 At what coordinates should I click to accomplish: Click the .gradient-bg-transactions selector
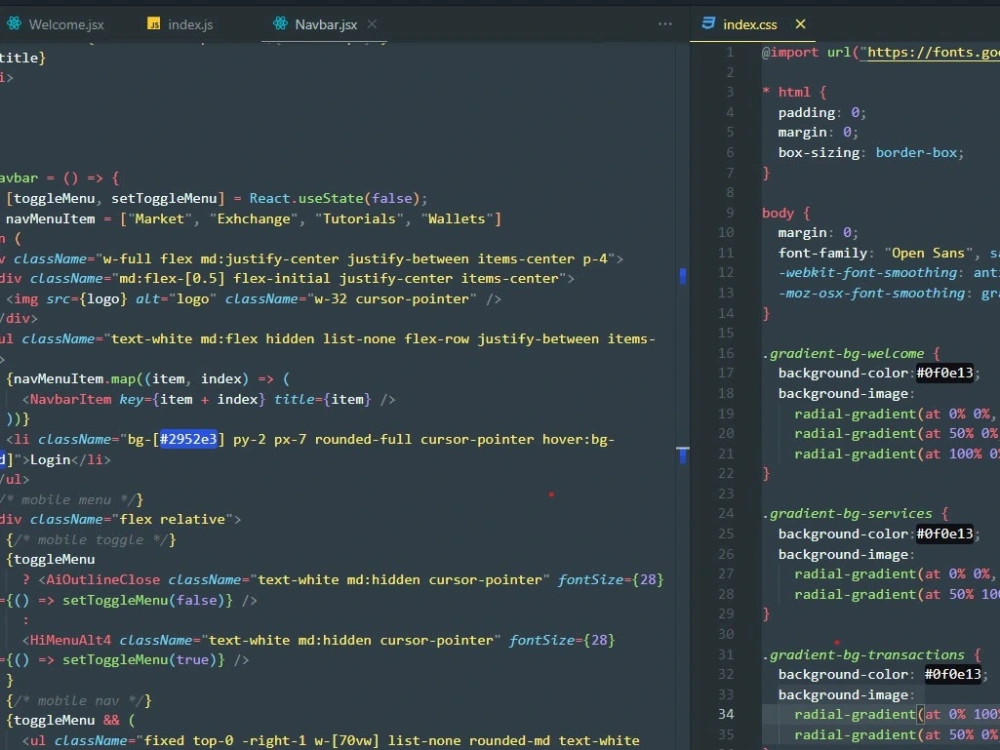click(x=864, y=654)
